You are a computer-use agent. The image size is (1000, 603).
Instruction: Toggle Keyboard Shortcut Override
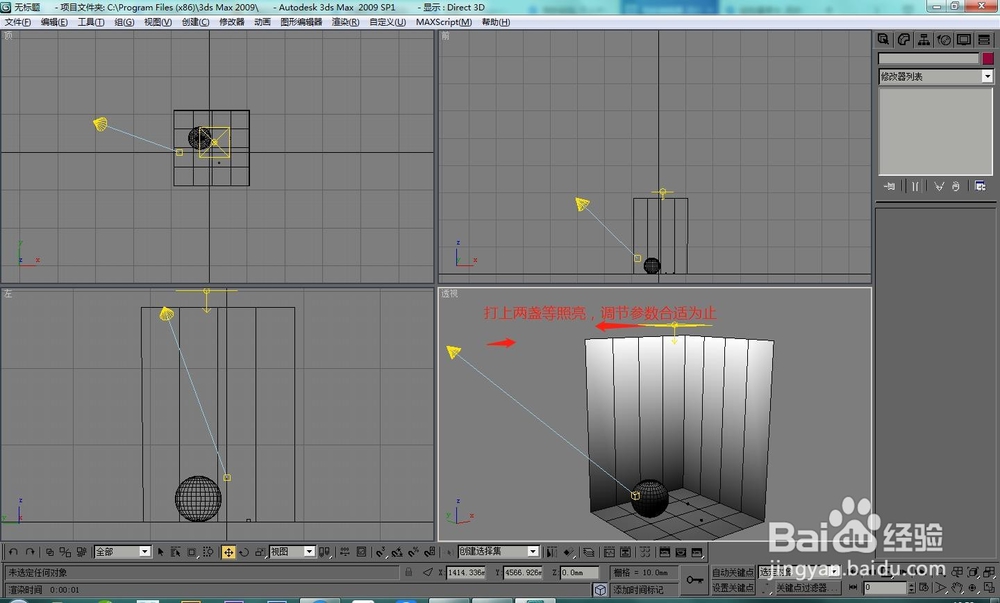361,552
